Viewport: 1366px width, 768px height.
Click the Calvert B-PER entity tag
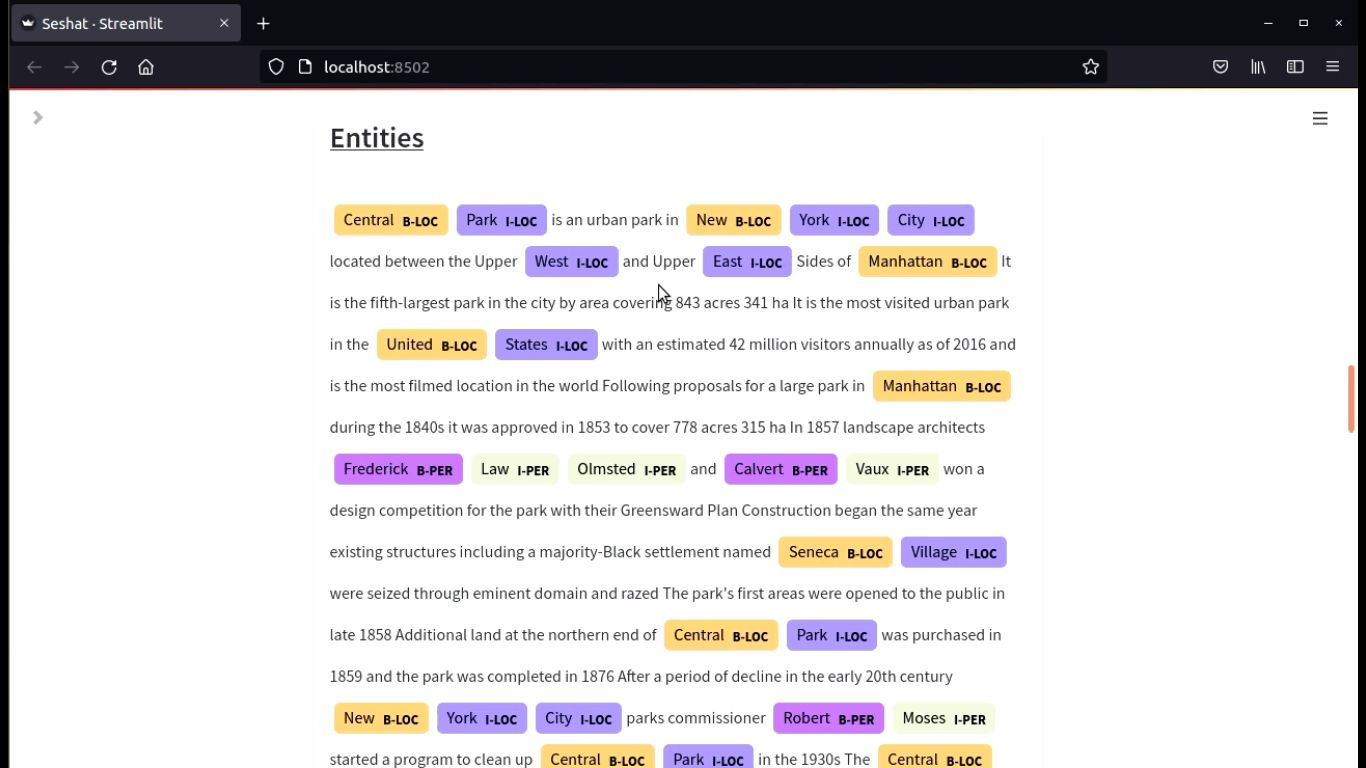781,469
